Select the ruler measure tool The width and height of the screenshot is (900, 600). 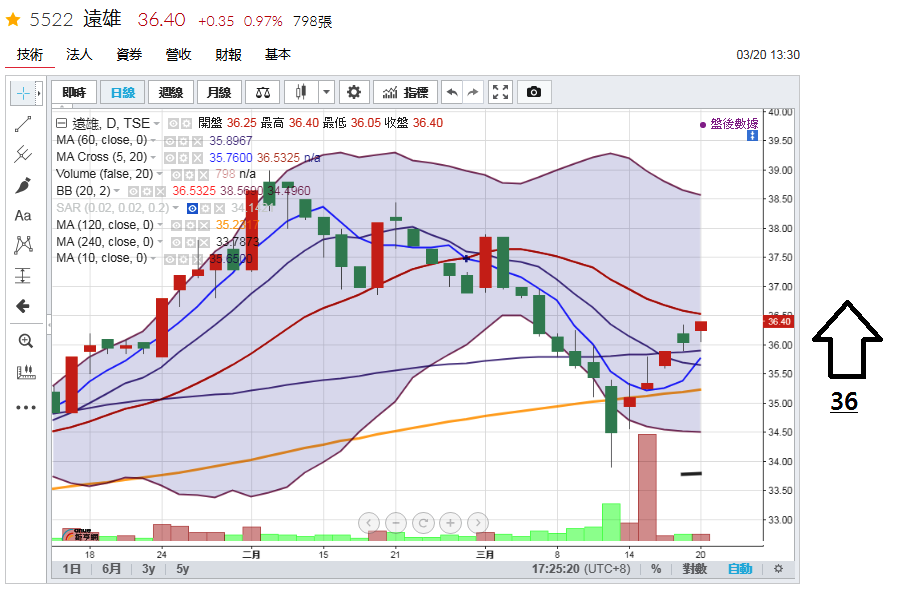coord(25,373)
